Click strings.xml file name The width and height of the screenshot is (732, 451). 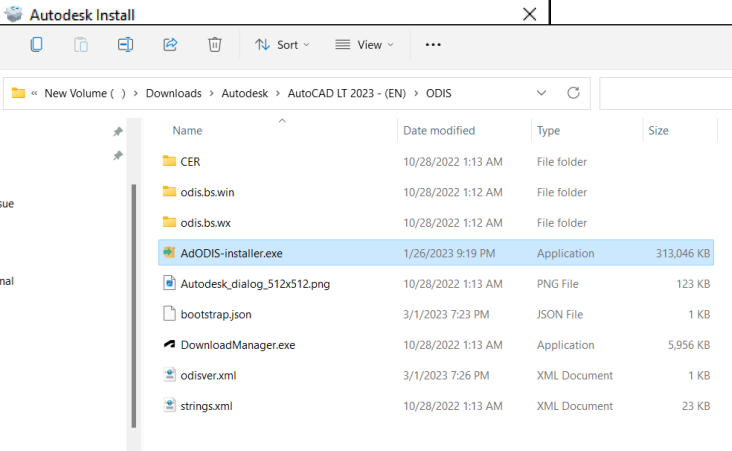click(x=206, y=406)
